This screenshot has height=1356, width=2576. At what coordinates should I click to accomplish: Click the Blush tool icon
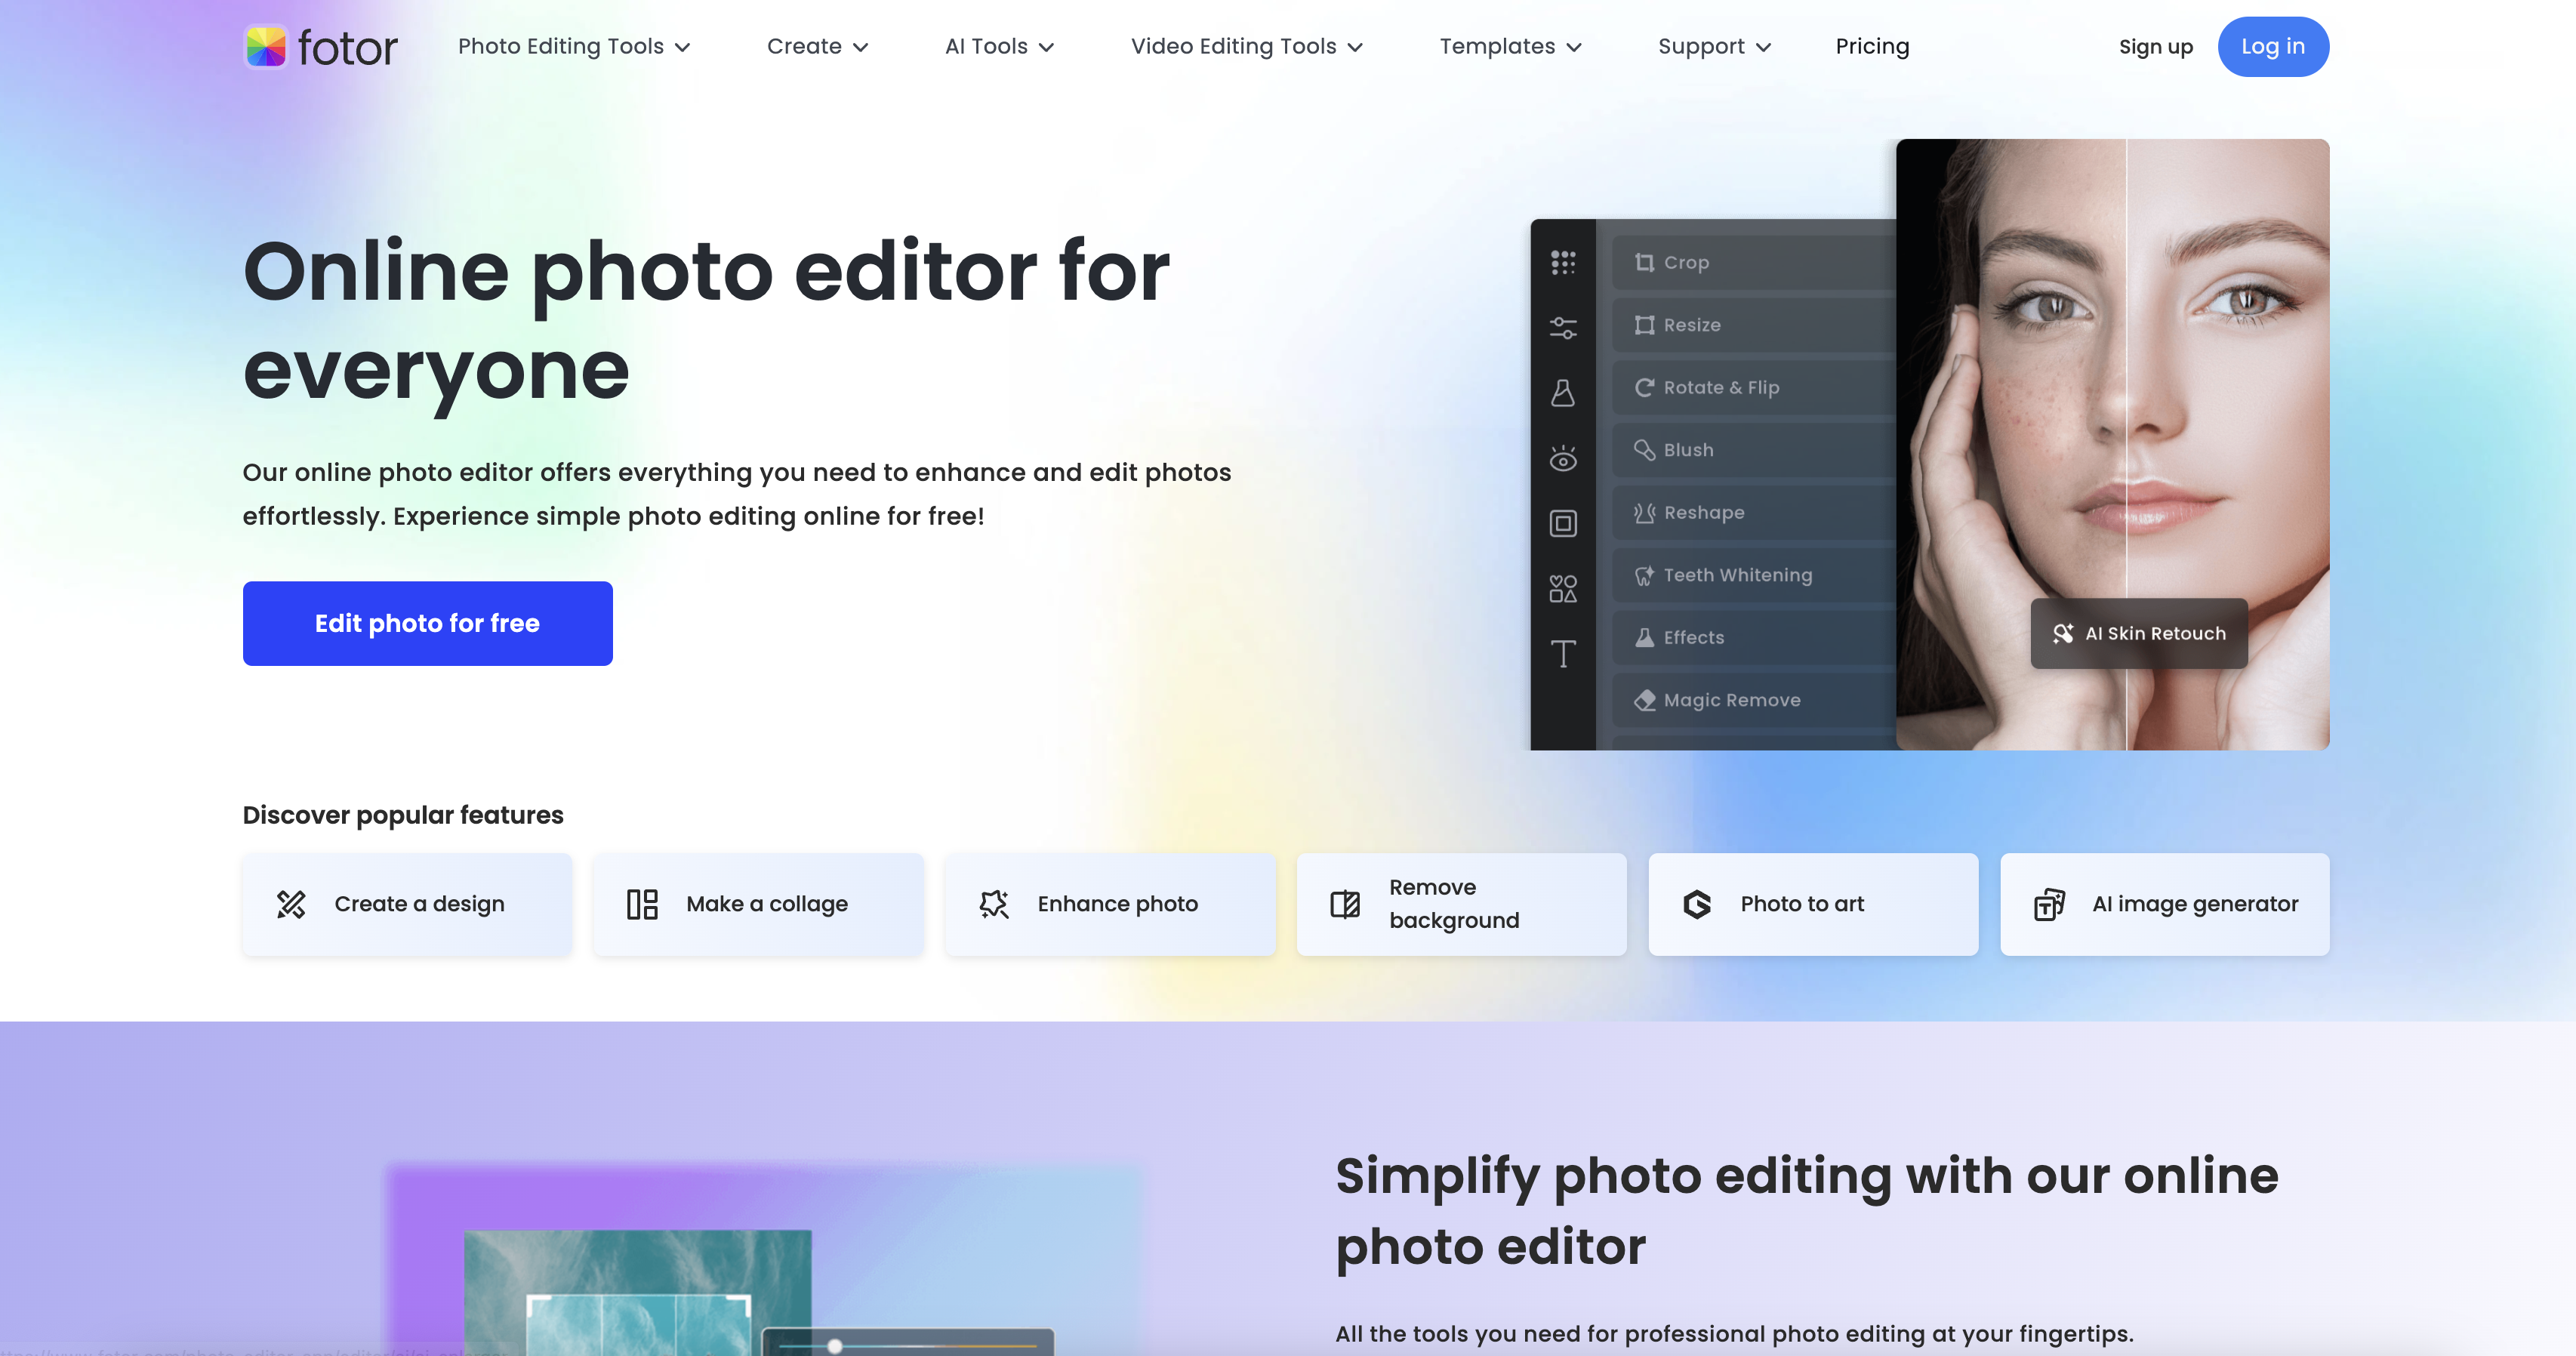pyautogui.click(x=1644, y=450)
